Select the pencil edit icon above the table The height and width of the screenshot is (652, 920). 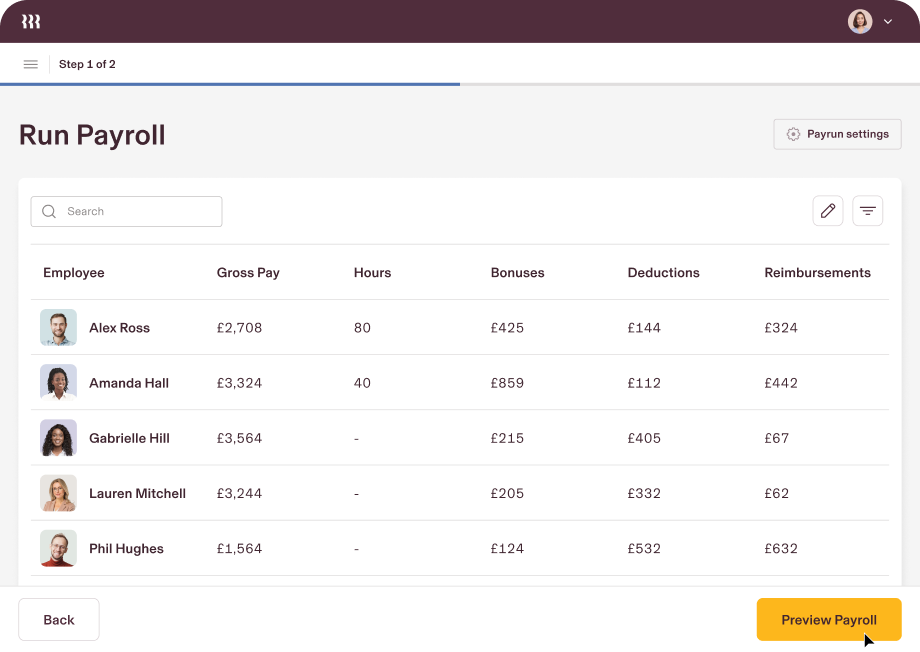point(827,211)
